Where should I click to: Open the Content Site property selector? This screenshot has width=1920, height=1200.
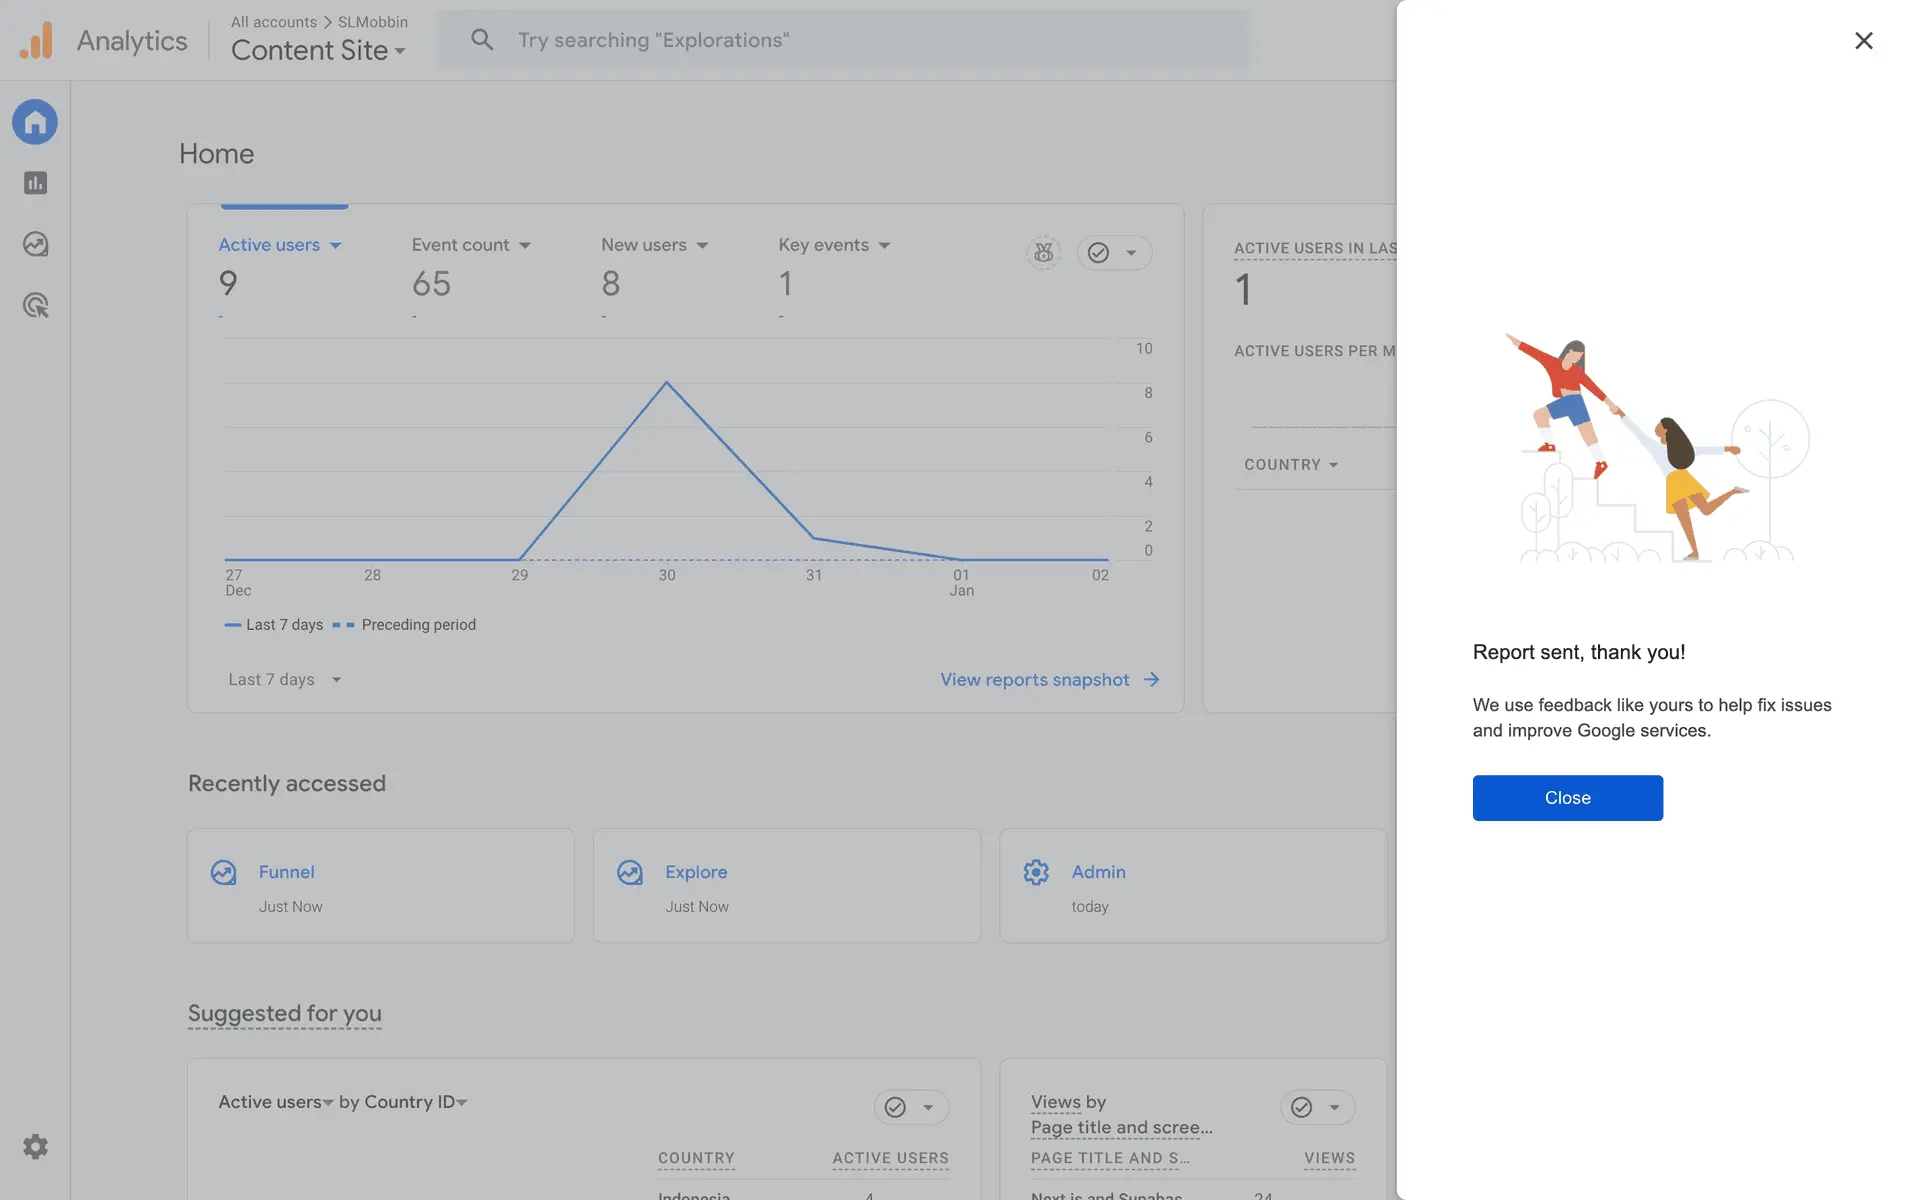click(x=318, y=51)
